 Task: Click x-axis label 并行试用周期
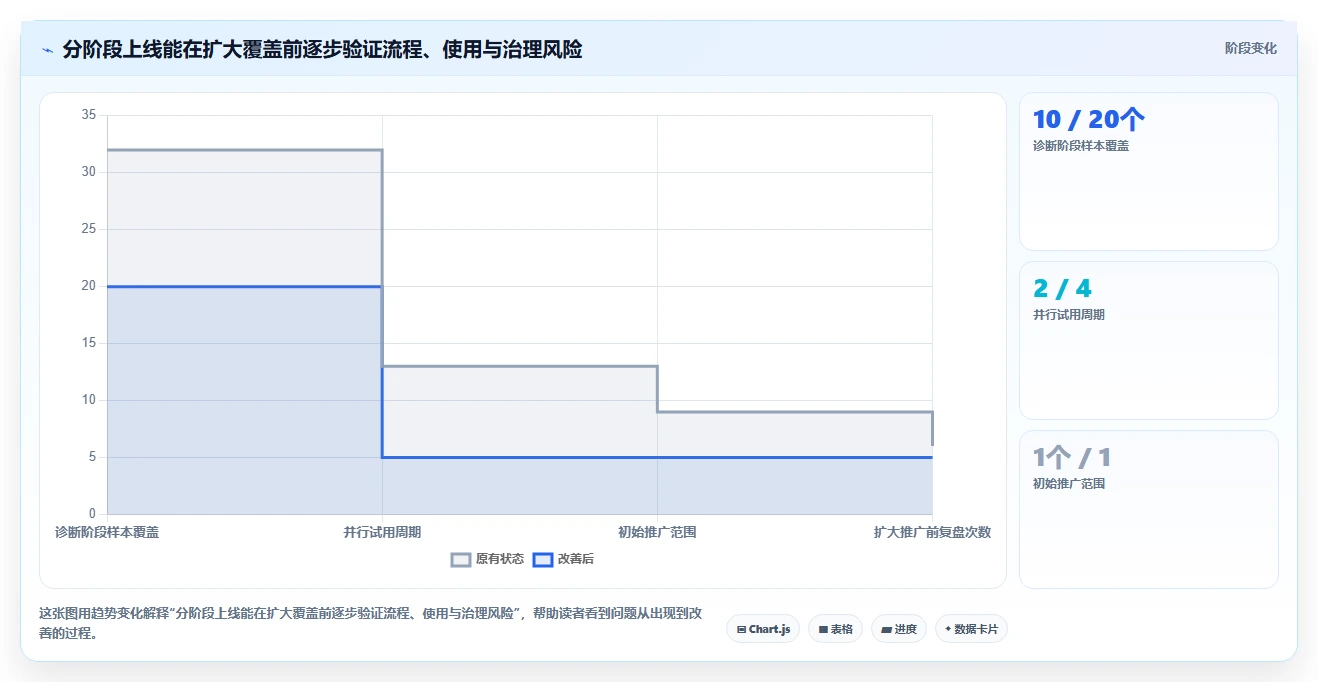tap(382, 532)
